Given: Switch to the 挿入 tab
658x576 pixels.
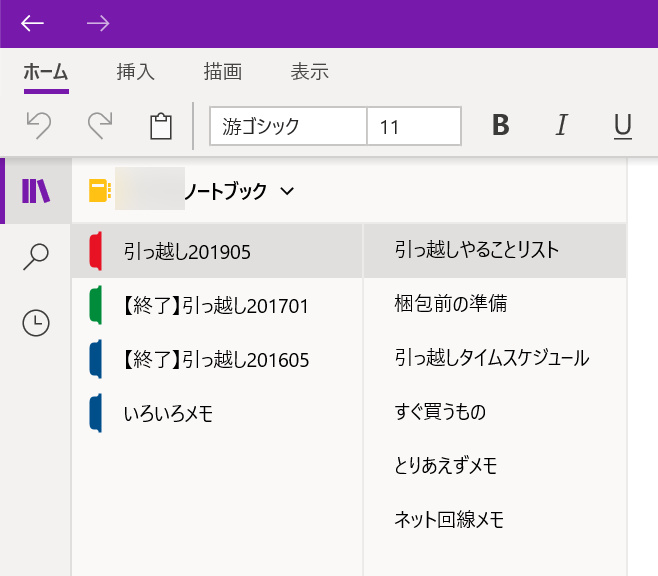Looking at the screenshot, I should [x=136, y=72].
